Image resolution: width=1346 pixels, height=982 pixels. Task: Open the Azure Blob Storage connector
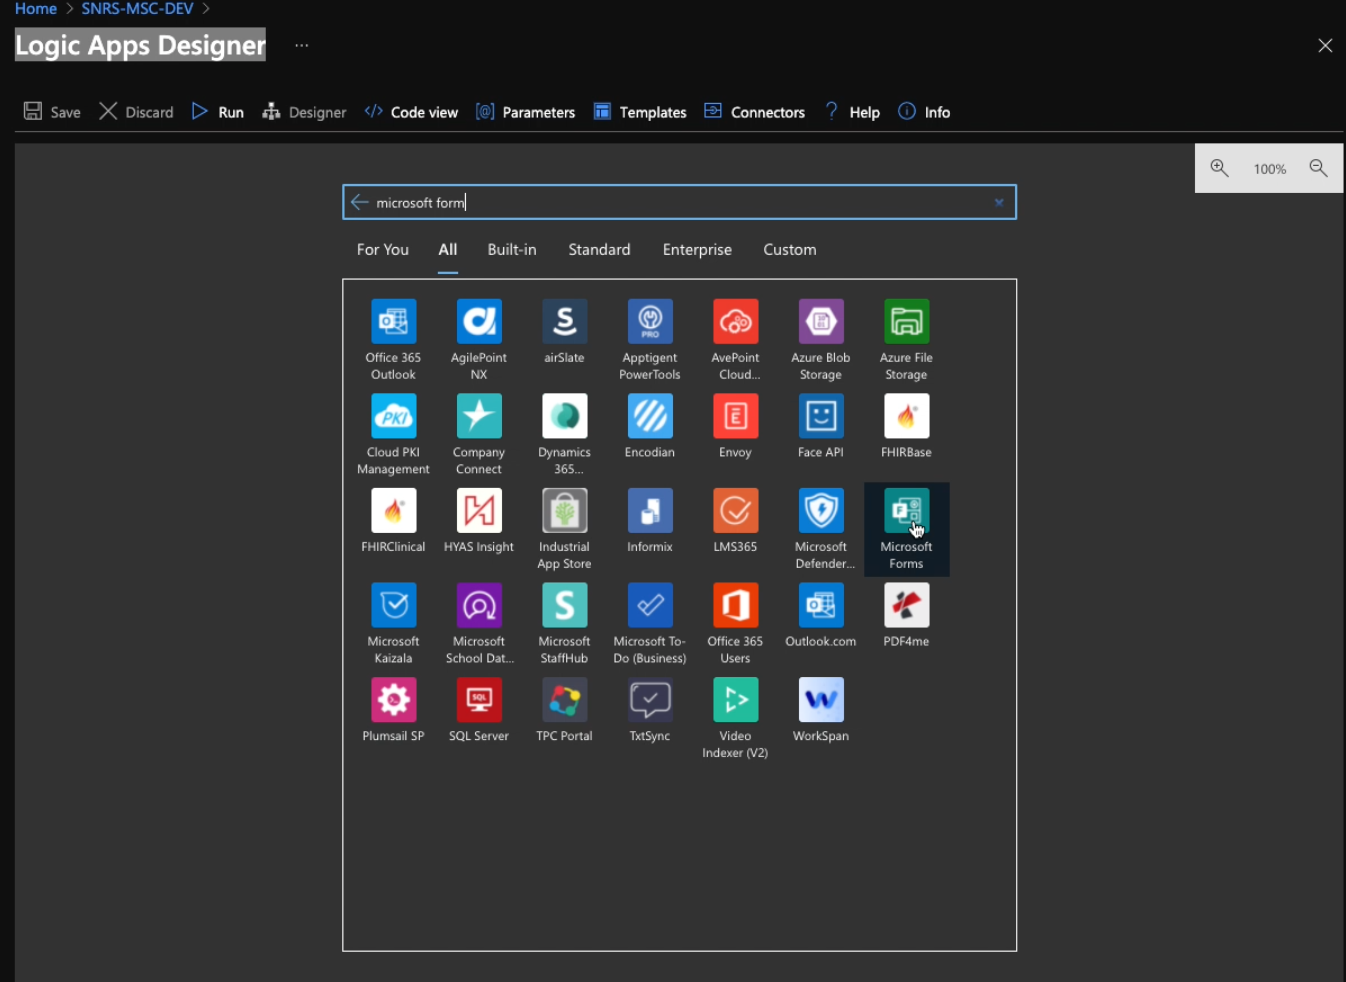tap(820, 339)
